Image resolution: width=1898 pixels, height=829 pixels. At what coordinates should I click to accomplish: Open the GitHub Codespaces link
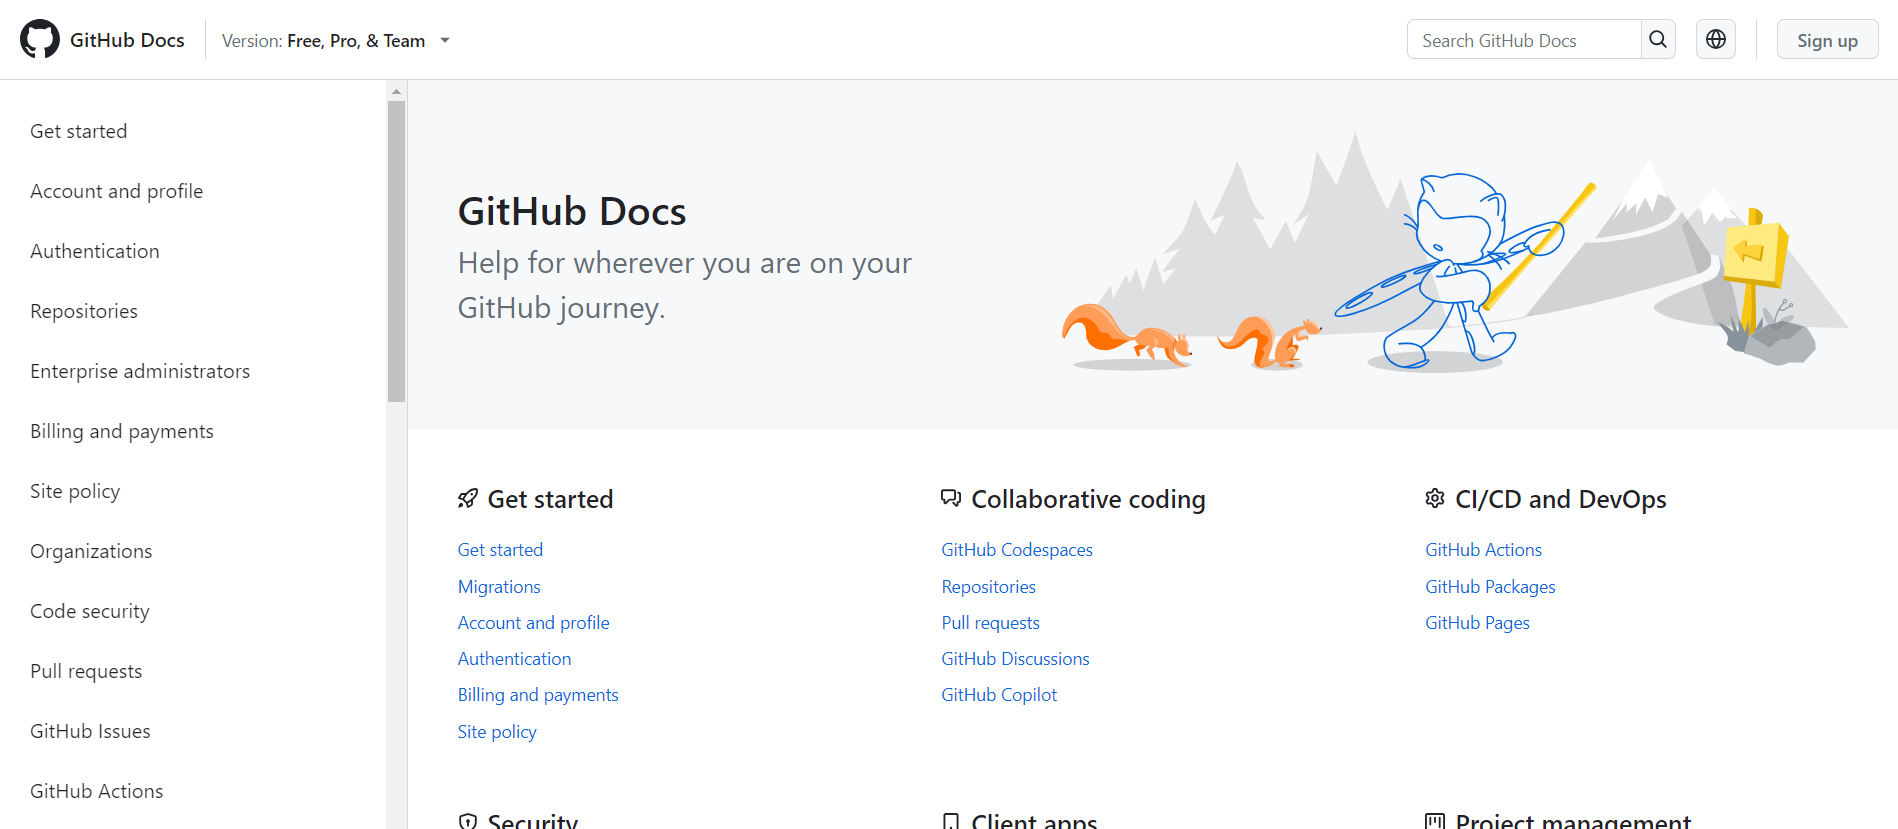[x=1016, y=550]
